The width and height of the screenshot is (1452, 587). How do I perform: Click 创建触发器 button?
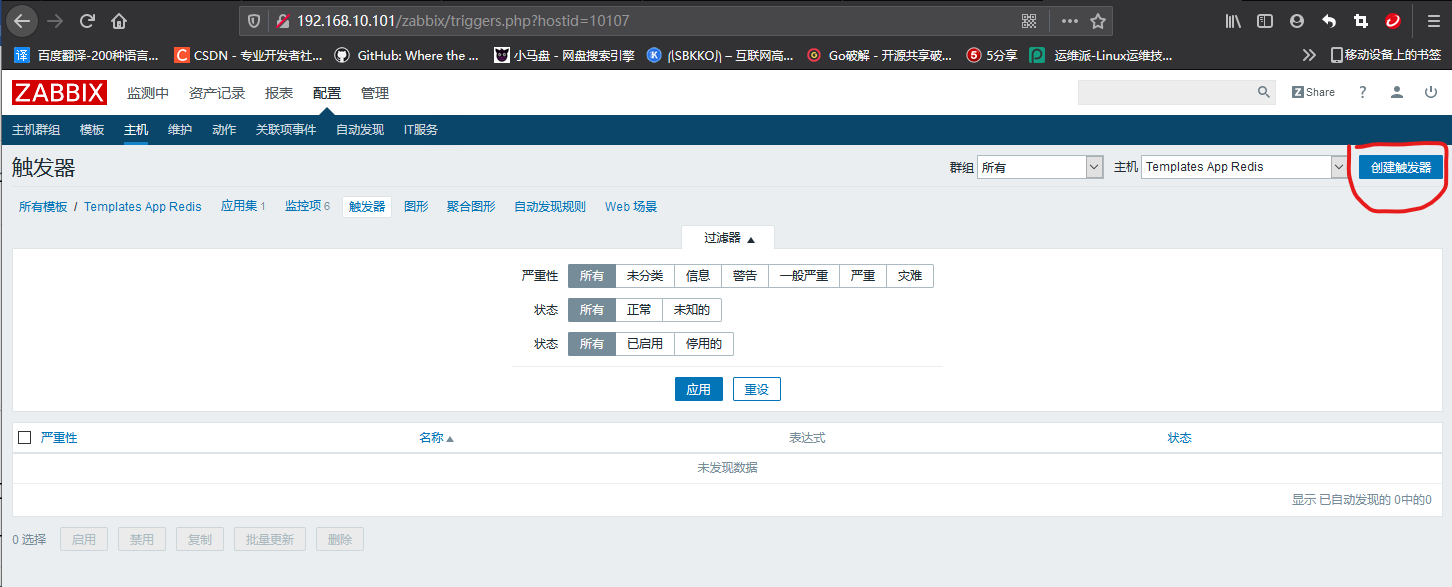(x=1401, y=167)
